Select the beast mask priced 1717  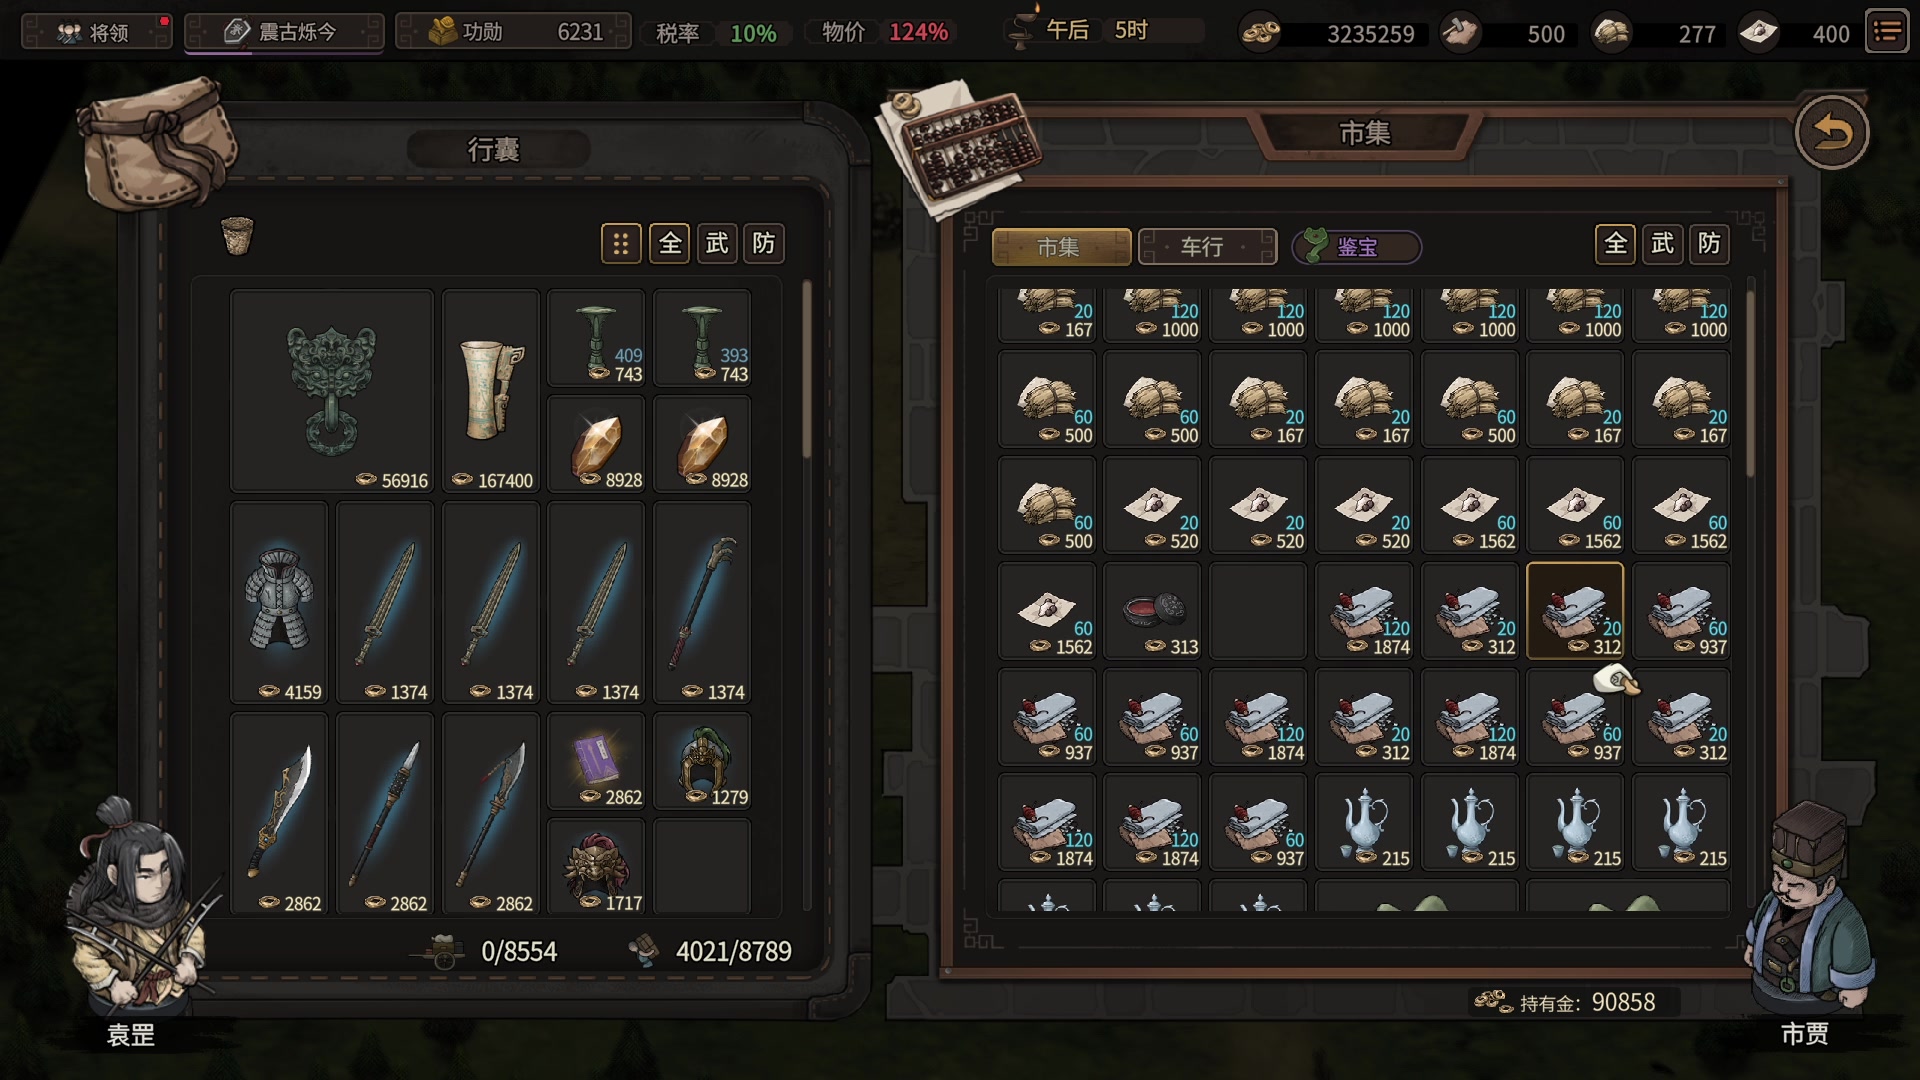point(596,867)
